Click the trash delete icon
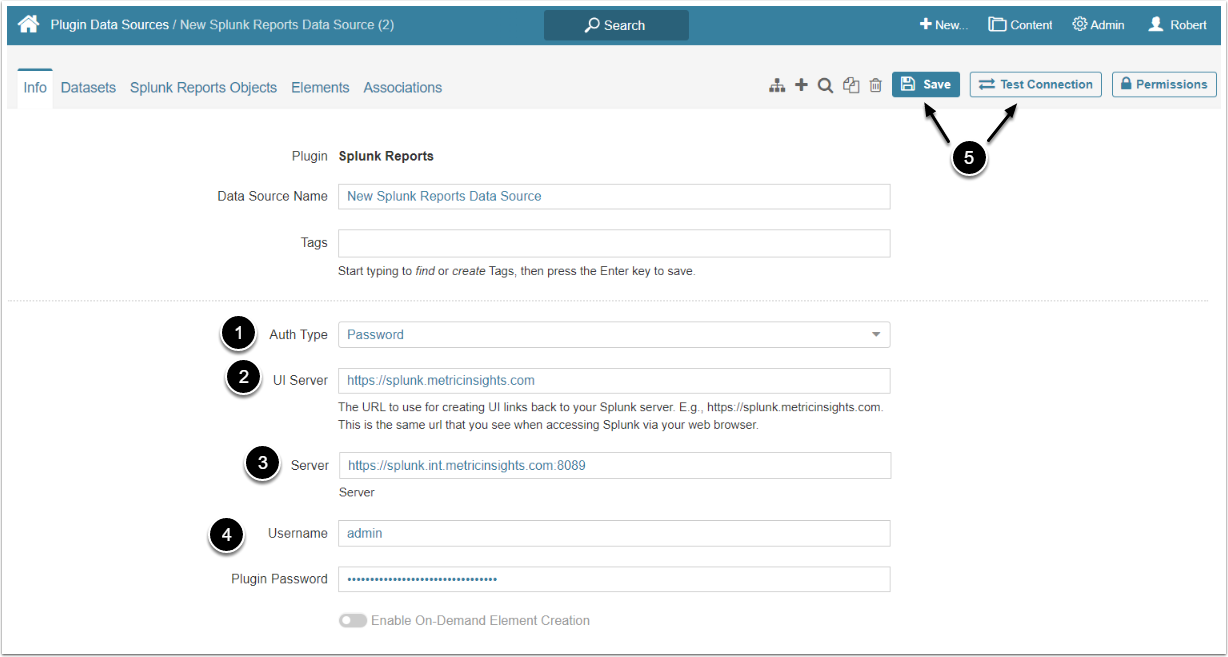 click(x=875, y=86)
